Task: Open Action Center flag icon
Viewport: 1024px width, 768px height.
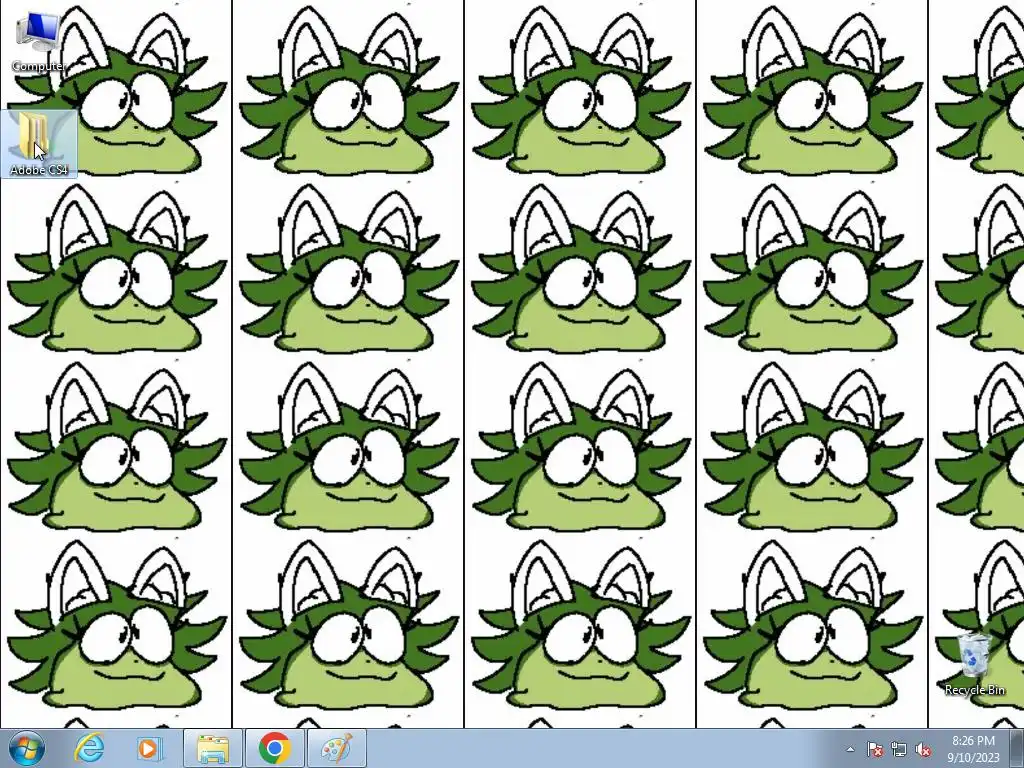Action: pos(875,749)
